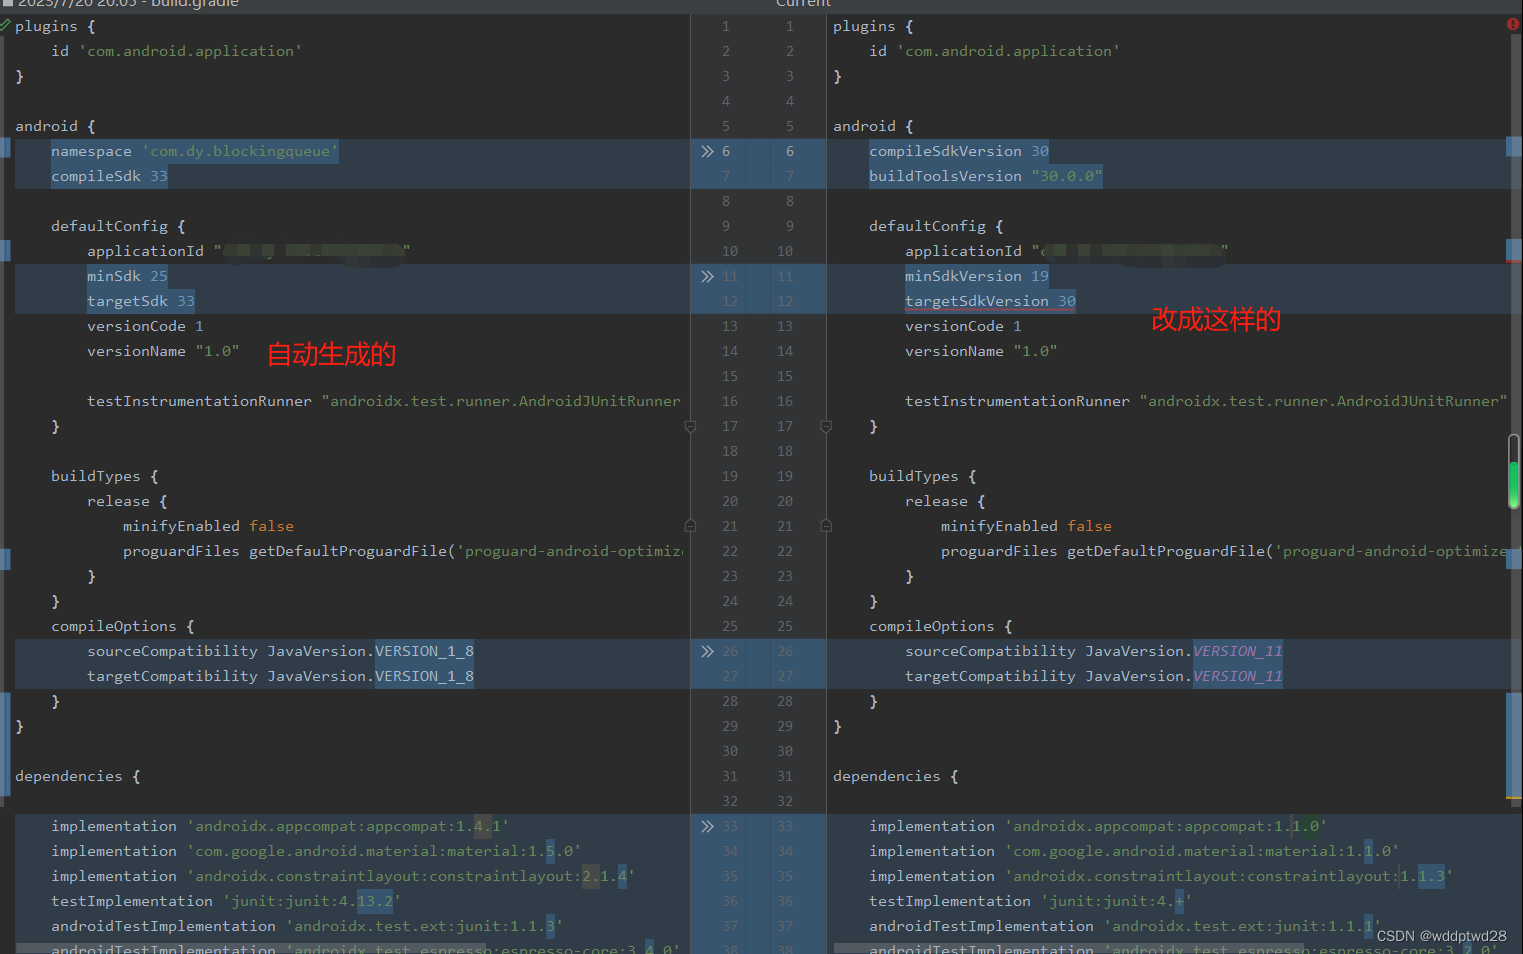The width and height of the screenshot is (1523, 954).
Task: Click 'android {' in the right pane
Action: (873, 126)
